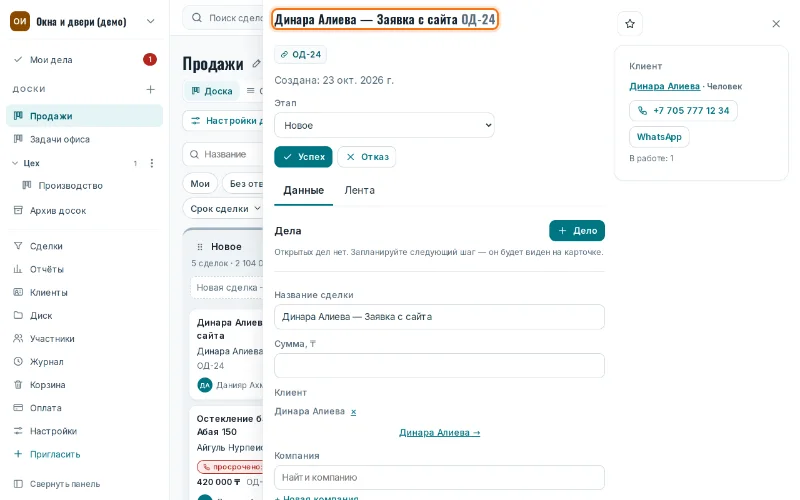Screen dimensions: 800x500
Task: Click the Корзина trash icon
Action: 18,385
